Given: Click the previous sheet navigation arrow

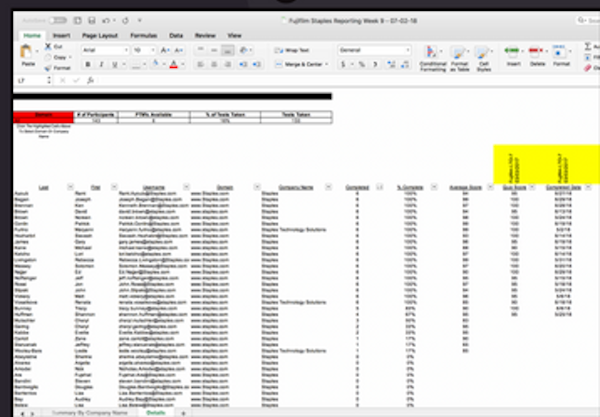Looking at the screenshot, I should coord(23,414).
